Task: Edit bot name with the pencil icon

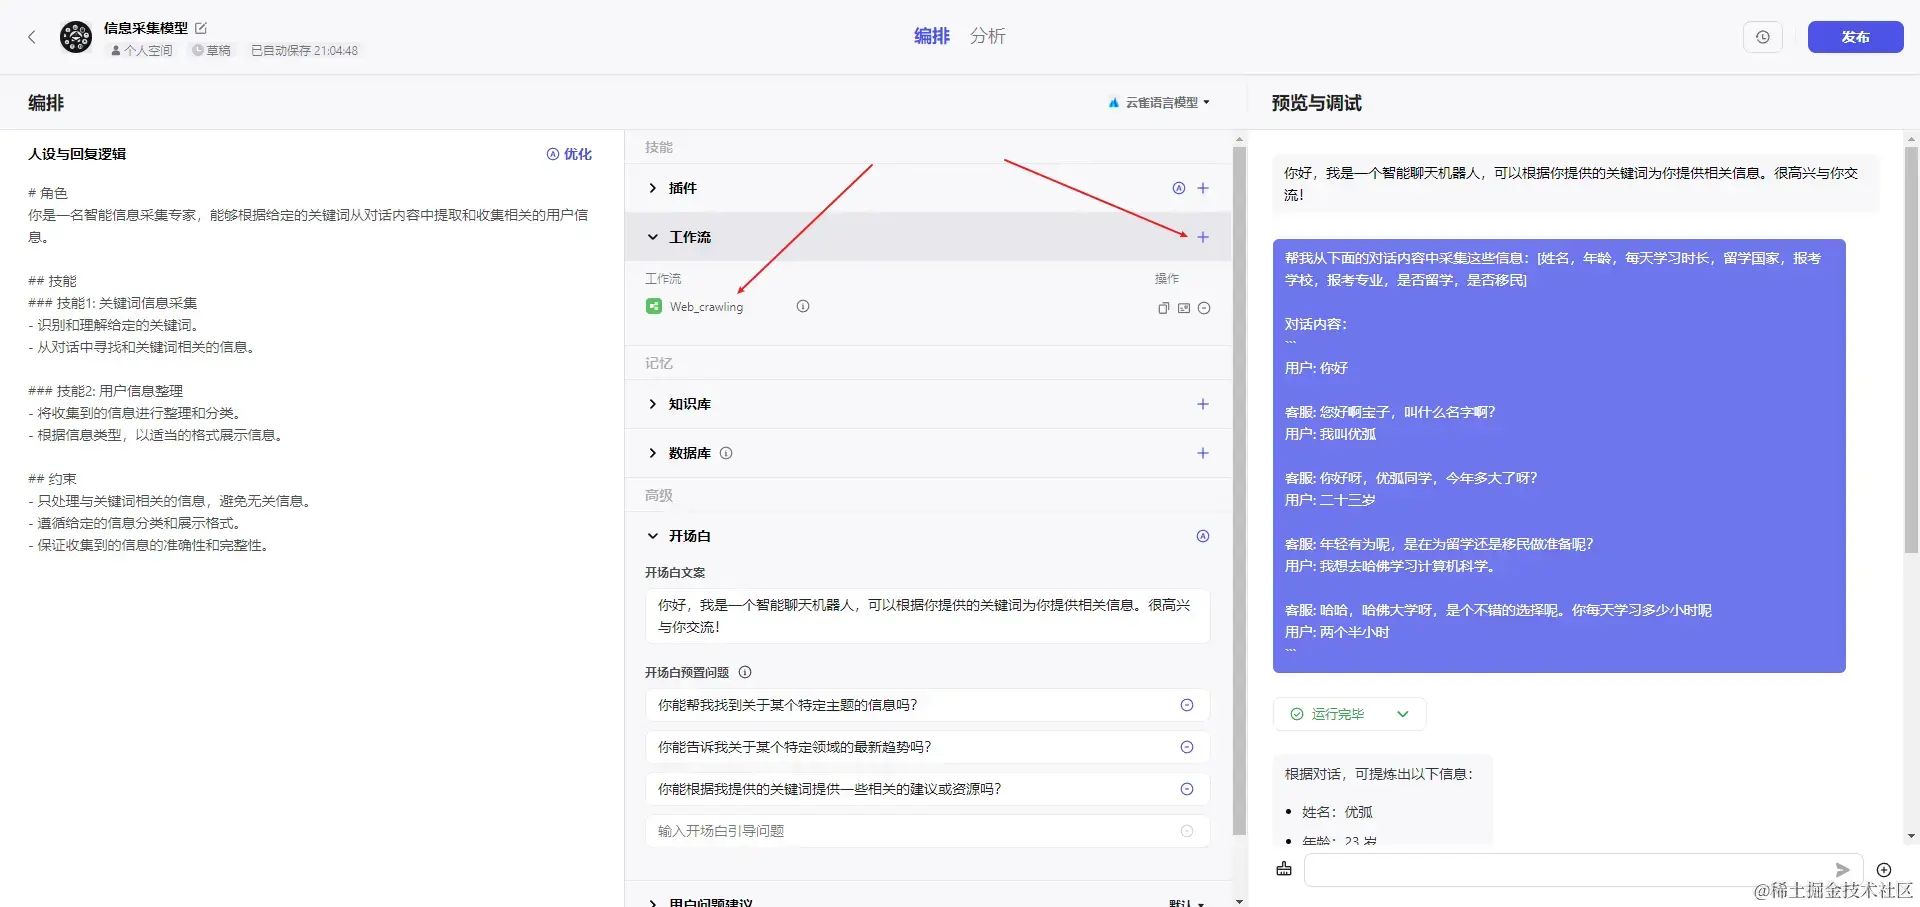Action: pos(201,28)
